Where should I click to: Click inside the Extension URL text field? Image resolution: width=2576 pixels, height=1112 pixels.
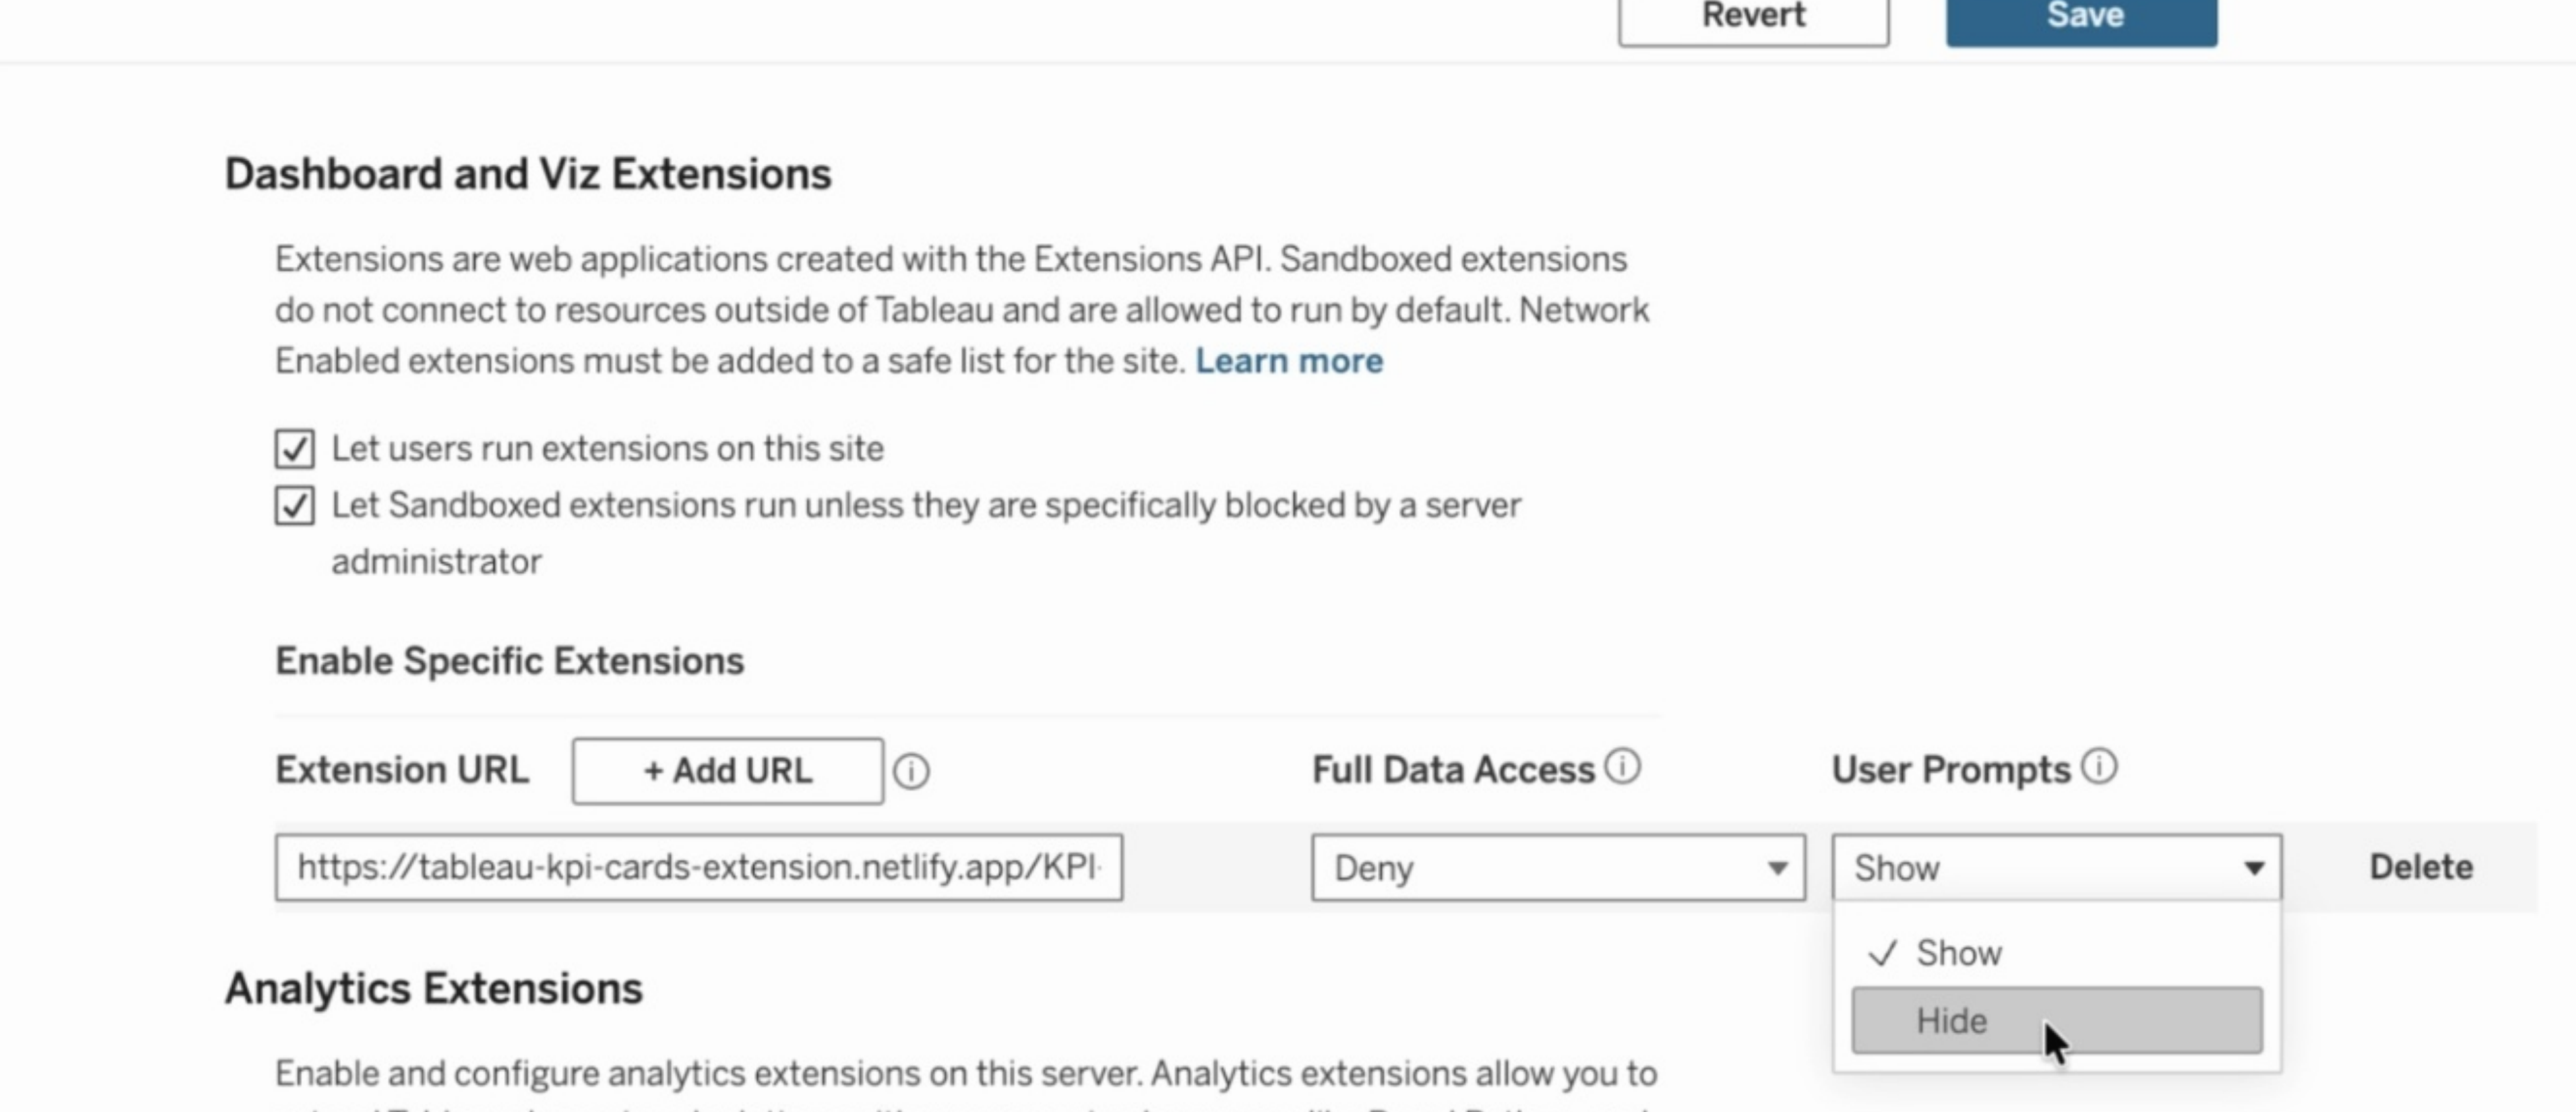700,866
